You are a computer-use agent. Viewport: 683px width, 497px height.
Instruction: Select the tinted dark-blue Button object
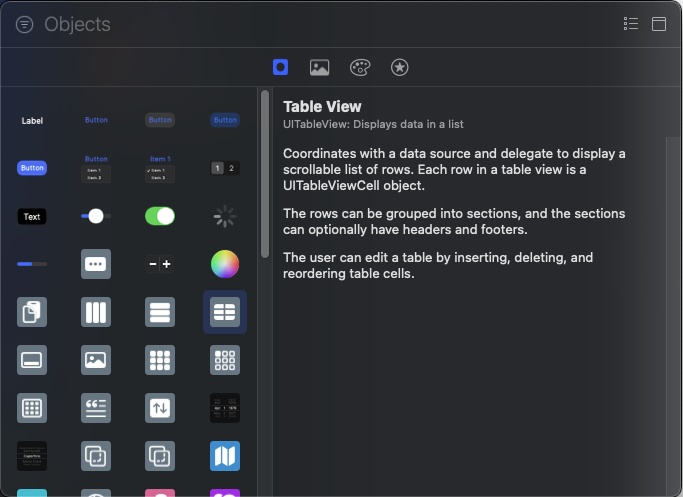[225, 120]
